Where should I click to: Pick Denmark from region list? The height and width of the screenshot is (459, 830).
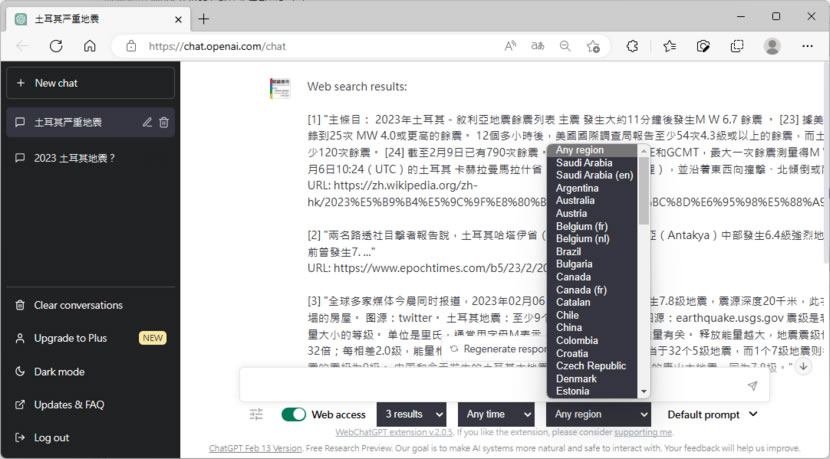pos(594,379)
